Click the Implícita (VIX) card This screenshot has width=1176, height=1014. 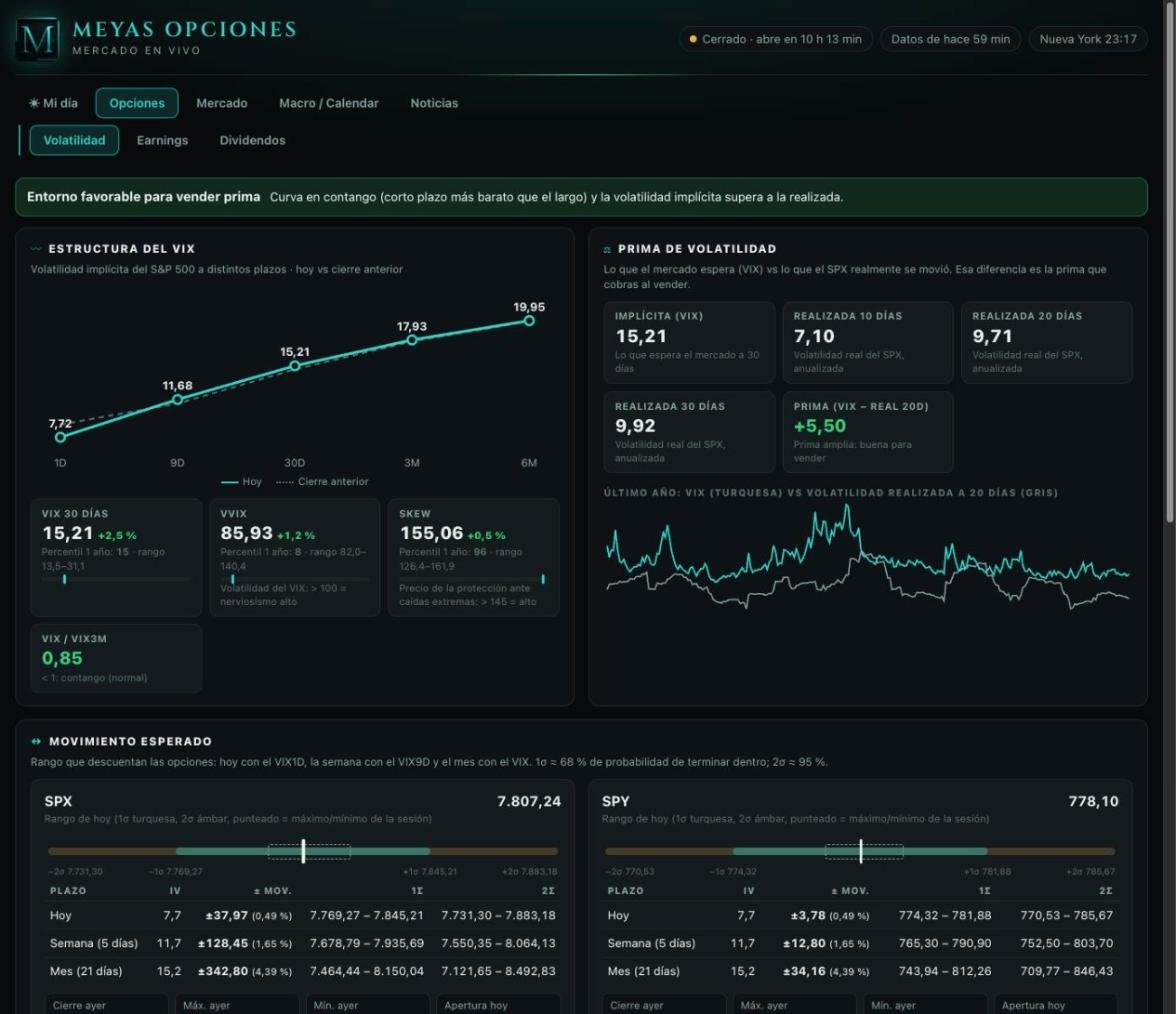coord(689,343)
